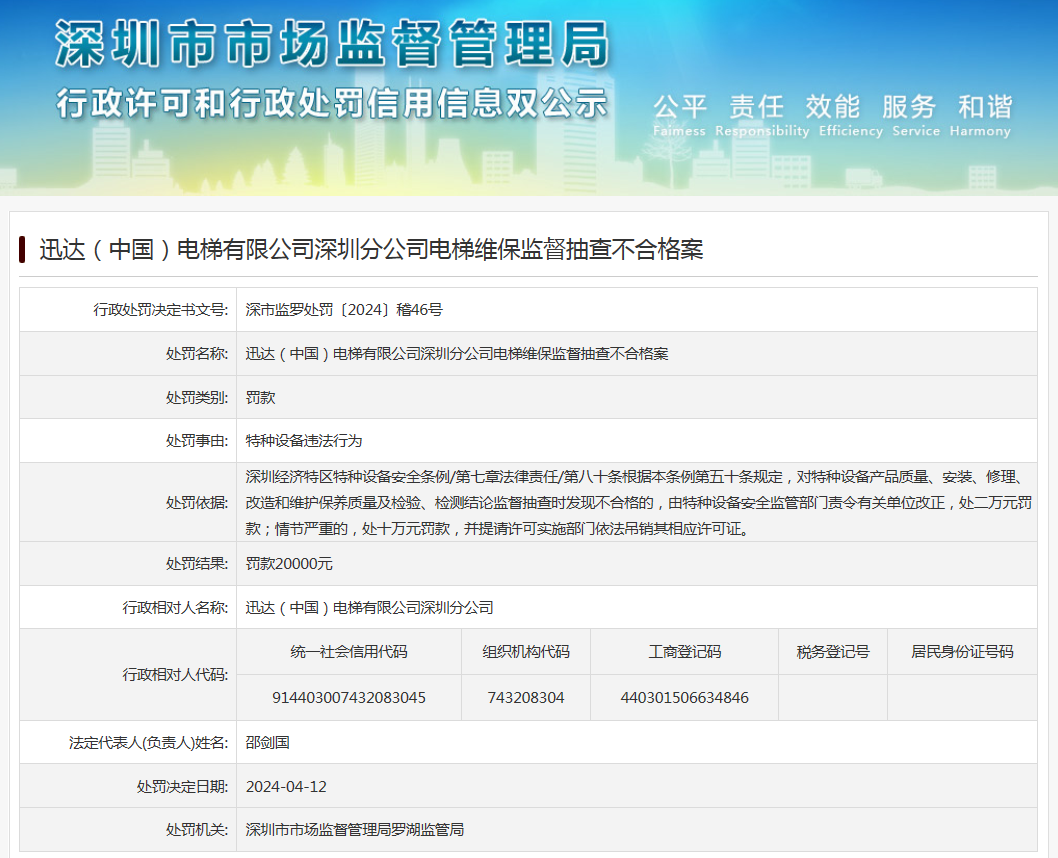Image resolution: width=1058 pixels, height=858 pixels.
Task: Select the decision document number 深市监罗处罚〔2024〕稽46号
Action: 344,310
